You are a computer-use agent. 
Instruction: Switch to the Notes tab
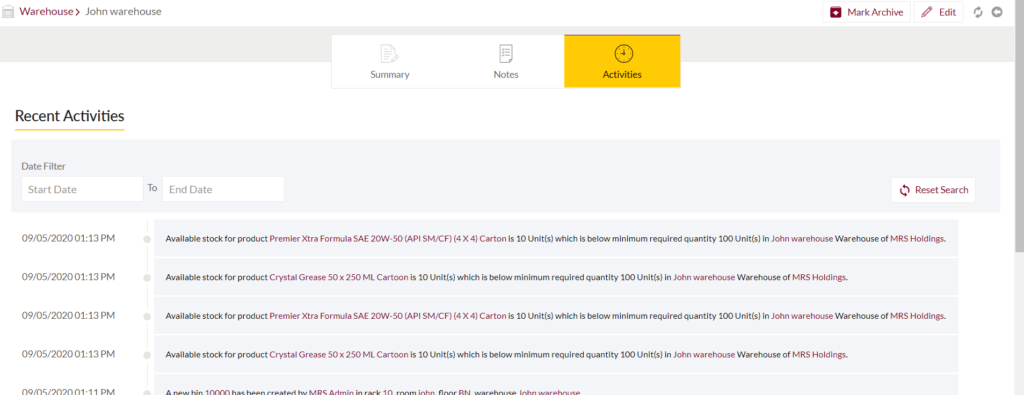[x=506, y=61]
